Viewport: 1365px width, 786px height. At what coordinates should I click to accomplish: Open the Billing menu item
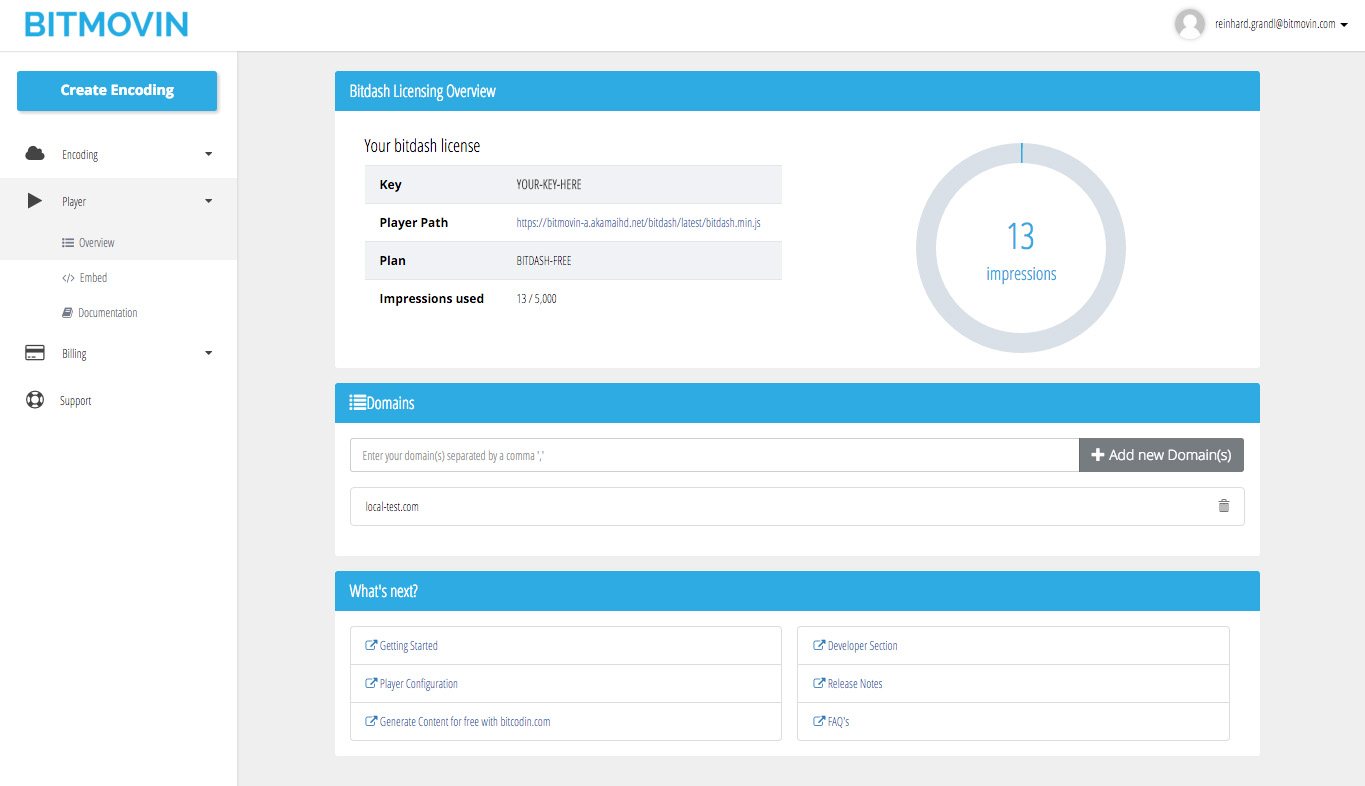click(x=74, y=354)
